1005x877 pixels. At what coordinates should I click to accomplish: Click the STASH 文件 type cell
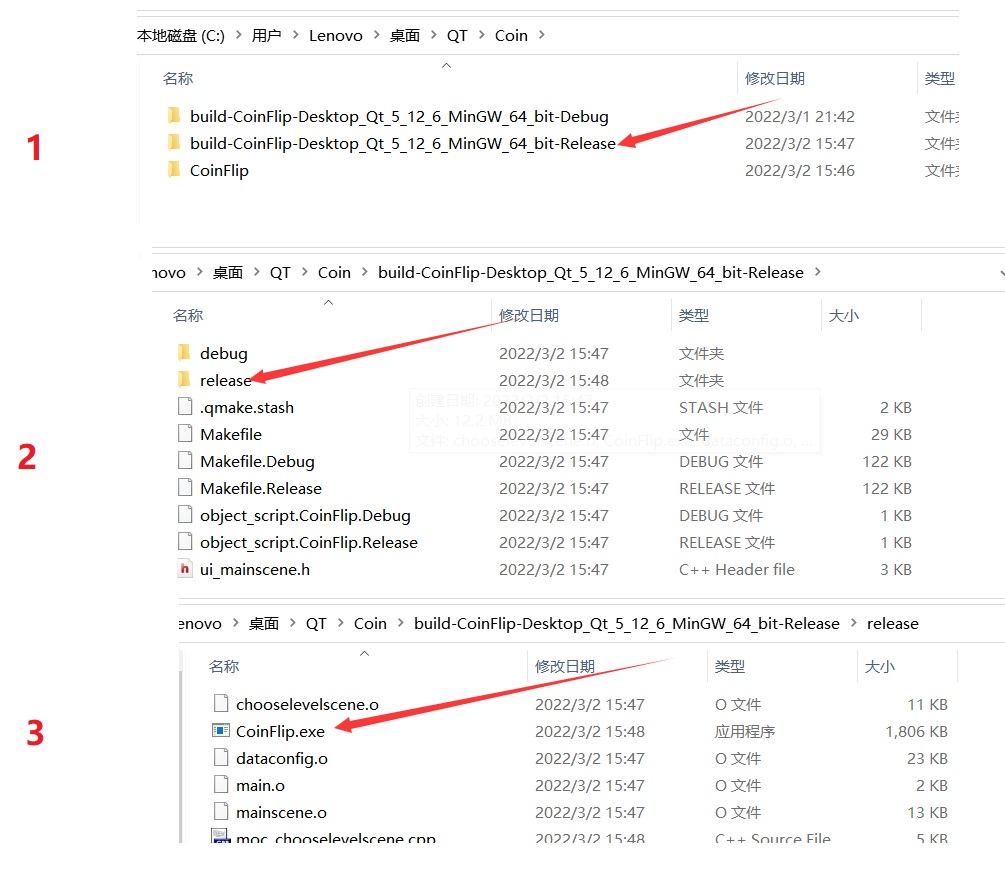(x=721, y=407)
